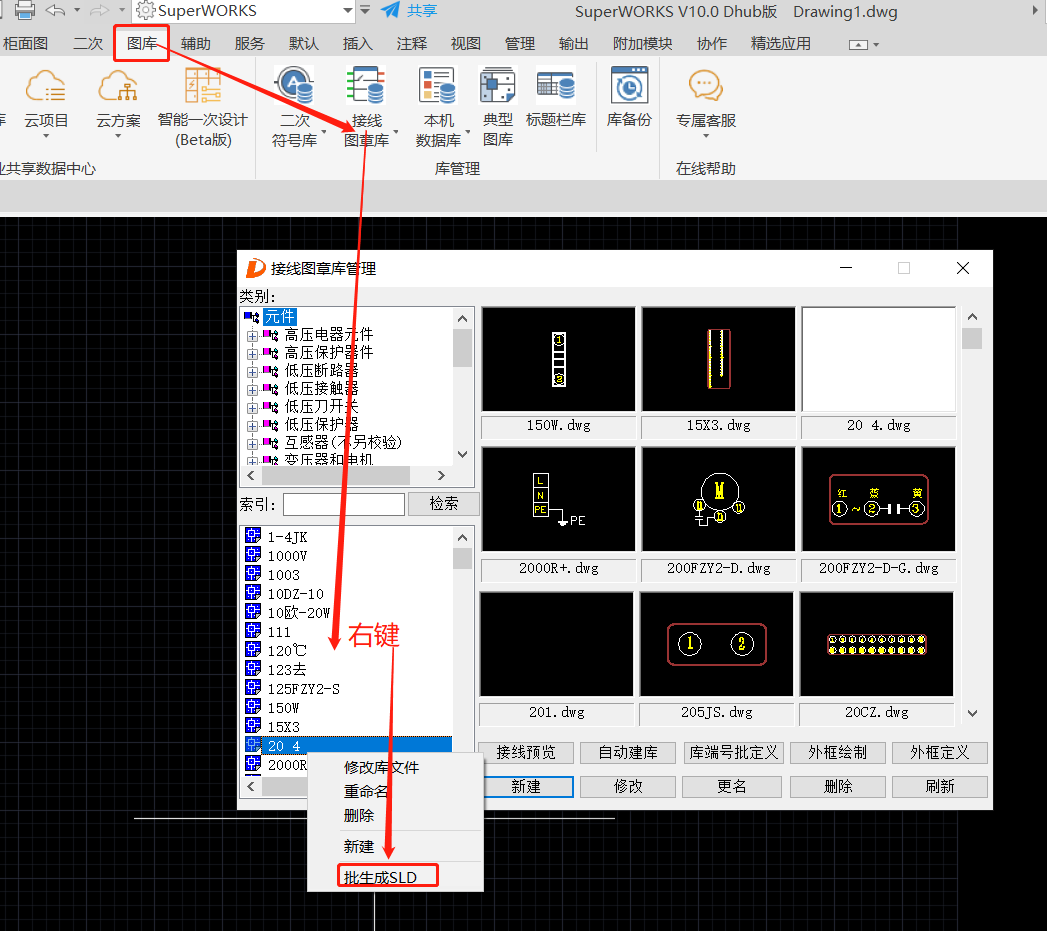Click the 检索 search button

tap(444, 504)
